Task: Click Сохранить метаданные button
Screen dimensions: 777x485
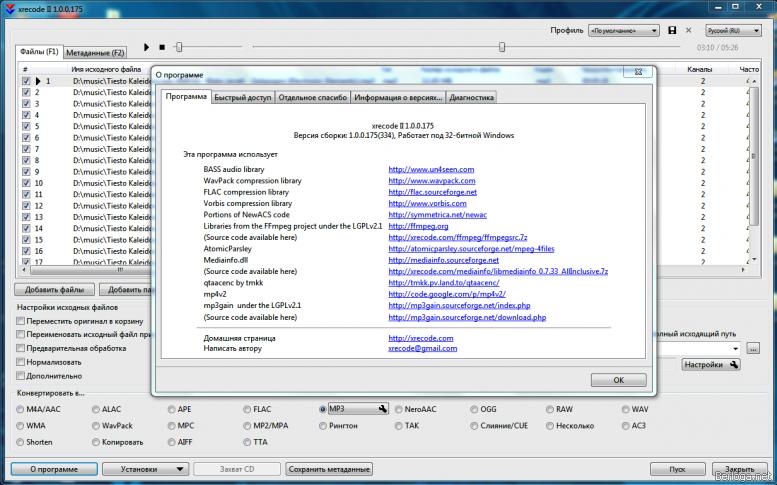Action: click(x=329, y=469)
